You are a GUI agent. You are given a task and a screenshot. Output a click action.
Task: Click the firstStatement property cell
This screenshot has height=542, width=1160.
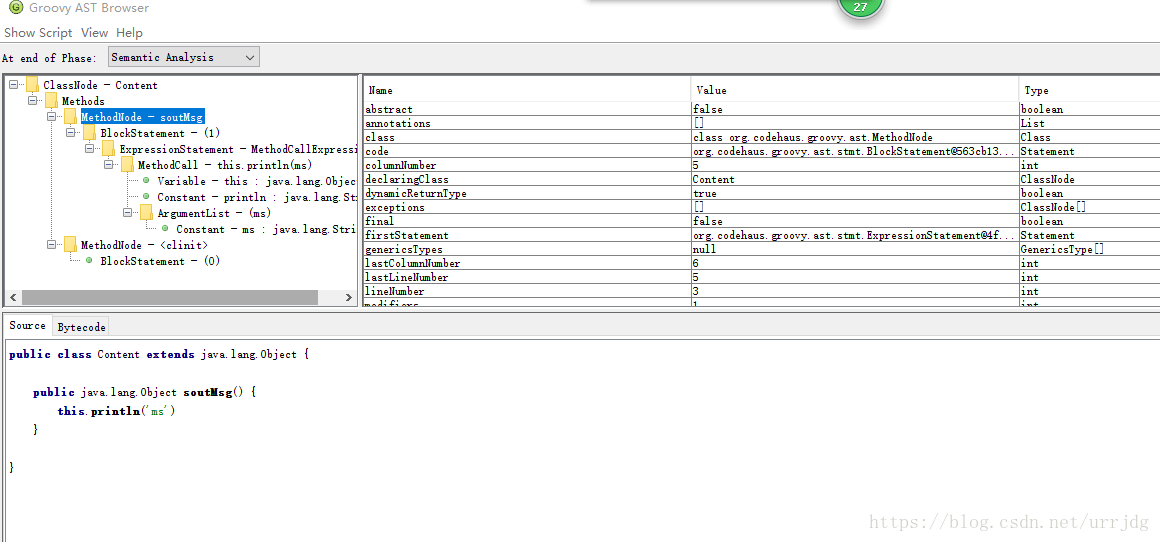527,235
